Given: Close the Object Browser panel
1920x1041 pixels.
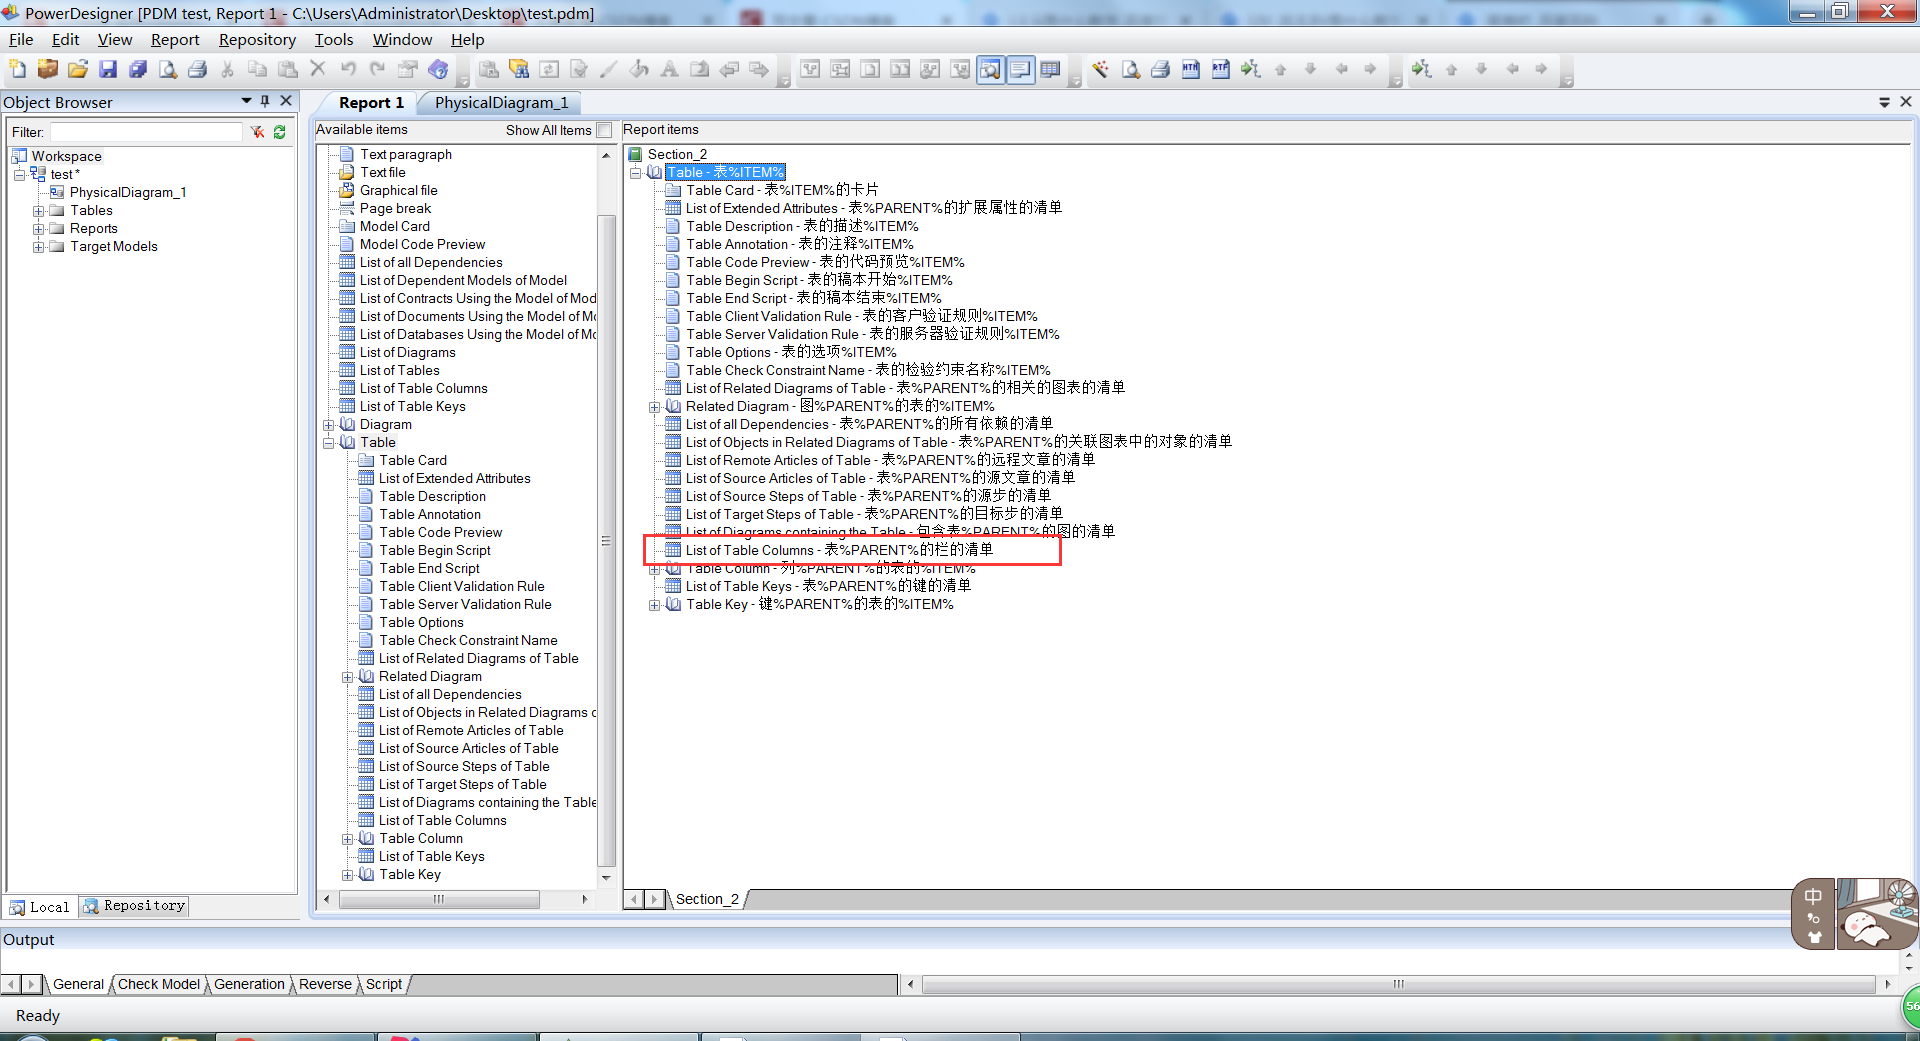Looking at the screenshot, I should [x=286, y=101].
